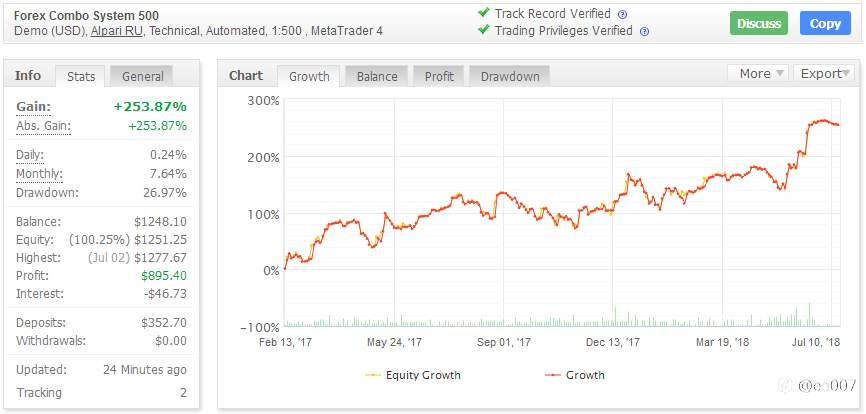This screenshot has width=866, height=414.
Task: Click help icon beside Track Record Verified
Action: [x=622, y=15]
